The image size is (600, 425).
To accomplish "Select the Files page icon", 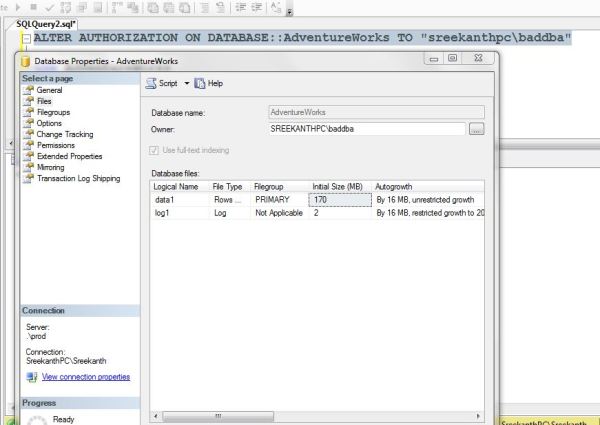I will [29, 101].
